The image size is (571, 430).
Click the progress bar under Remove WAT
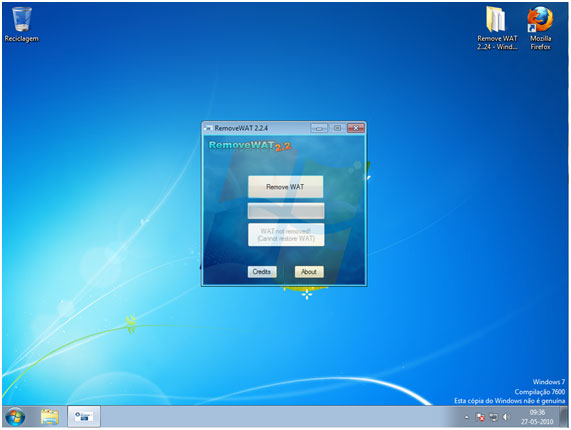(286, 211)
